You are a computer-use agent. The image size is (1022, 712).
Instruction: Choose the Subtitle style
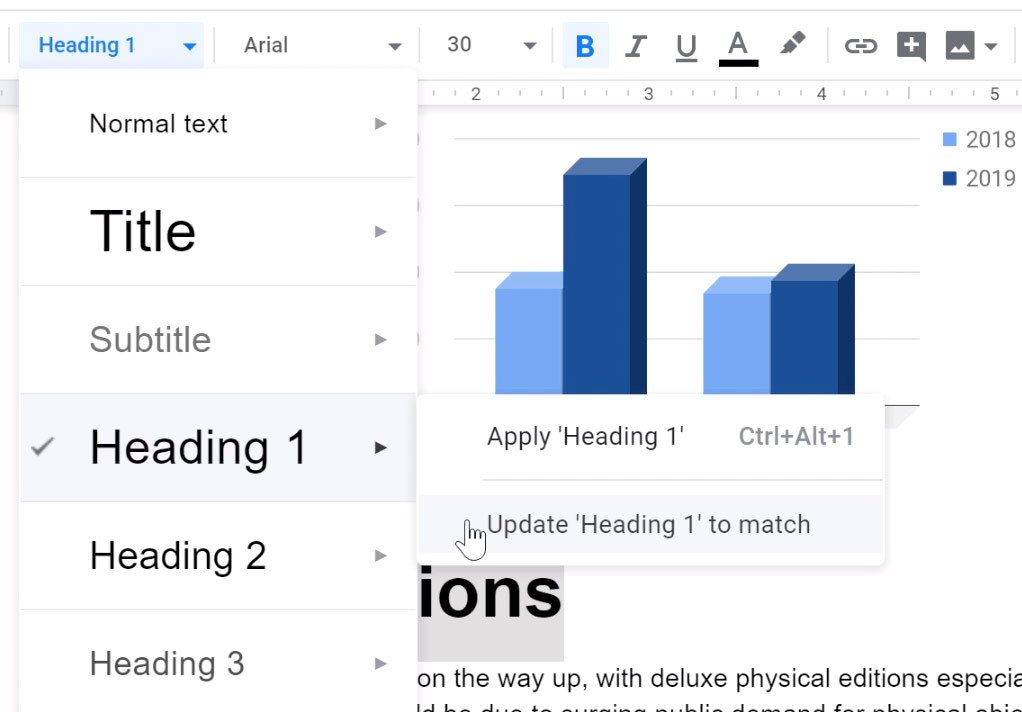click(x=150, y=339)
